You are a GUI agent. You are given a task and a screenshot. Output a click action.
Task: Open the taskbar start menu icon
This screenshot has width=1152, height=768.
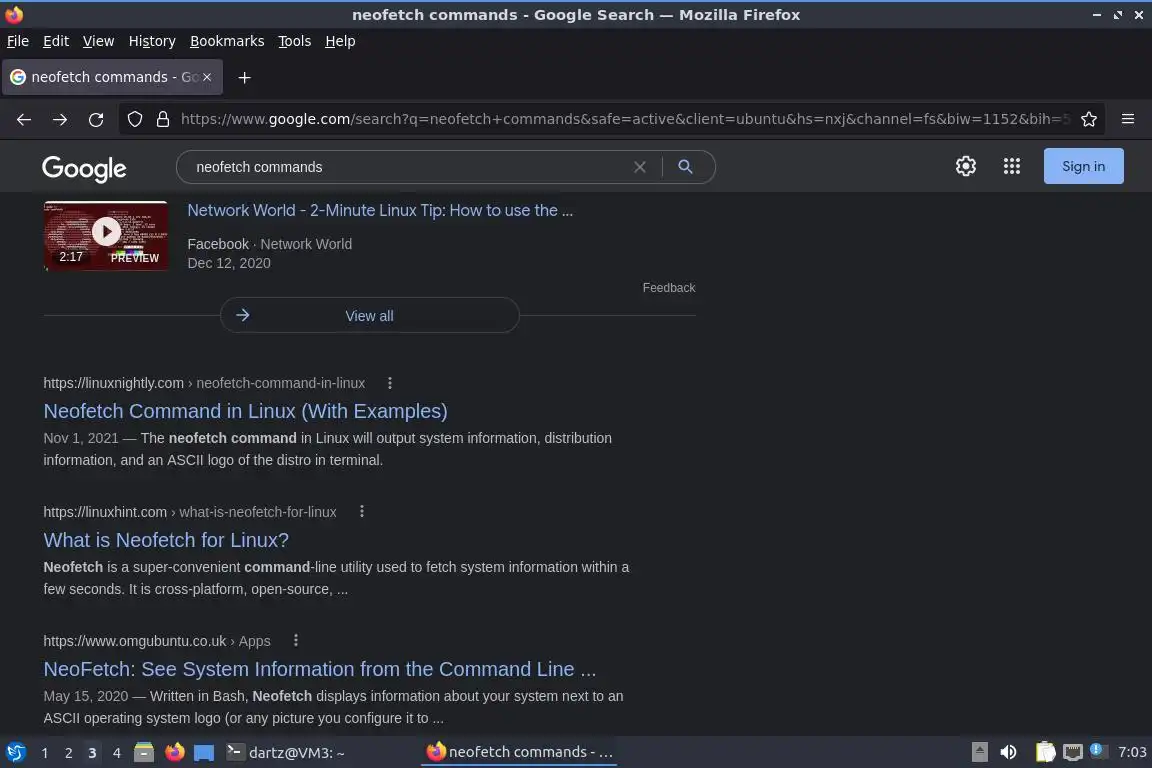click(15, 752)
